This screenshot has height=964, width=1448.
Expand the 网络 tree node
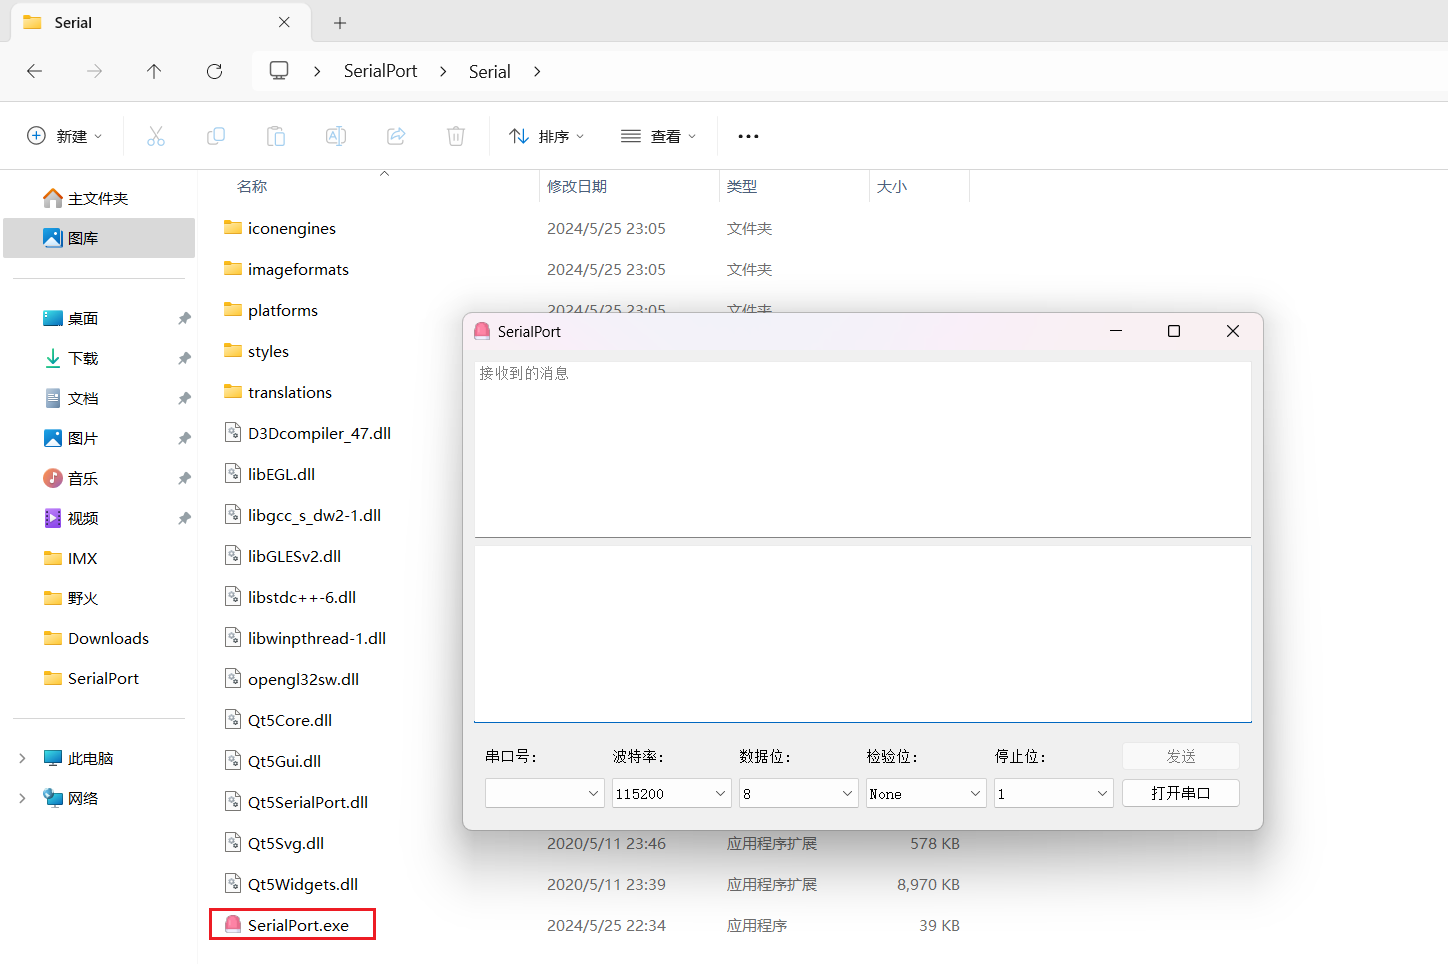click(x=22, y=798)
